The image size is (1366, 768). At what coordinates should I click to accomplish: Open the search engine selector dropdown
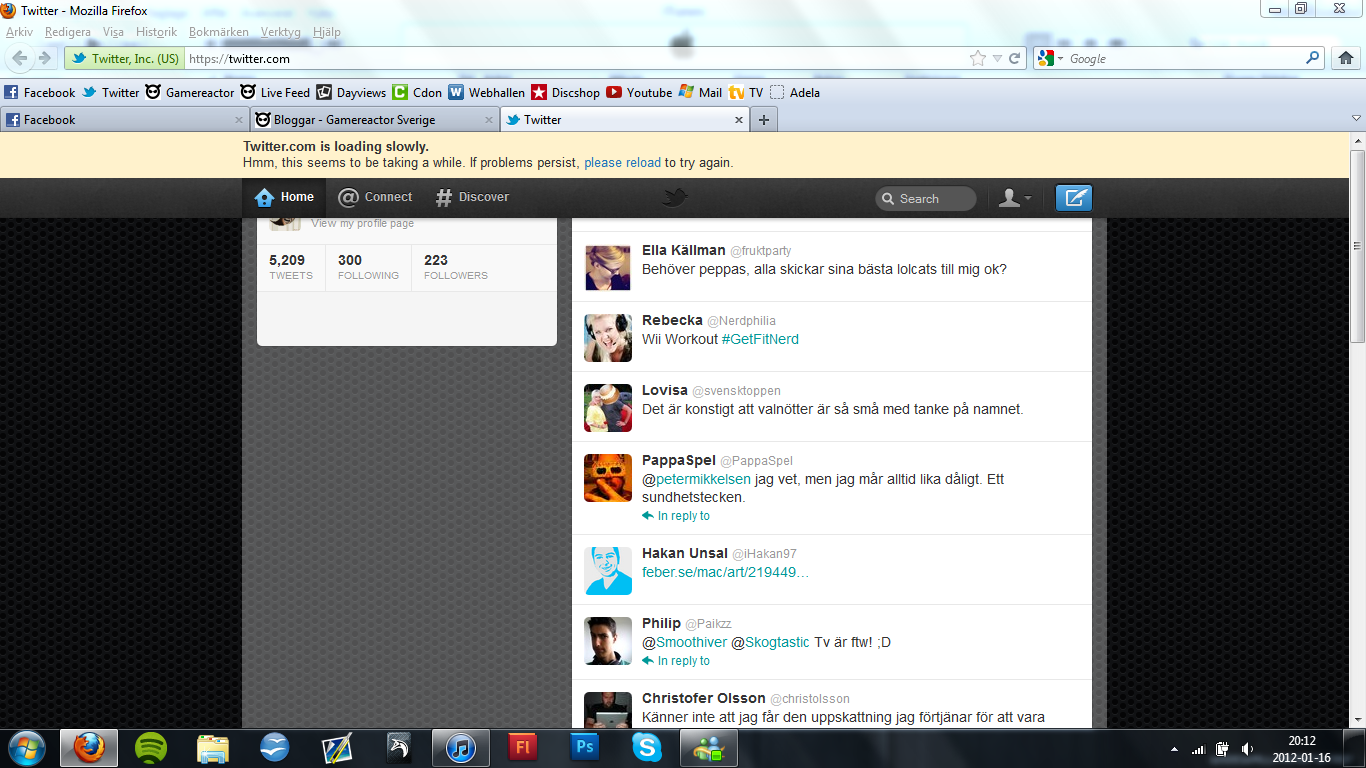1049,58
